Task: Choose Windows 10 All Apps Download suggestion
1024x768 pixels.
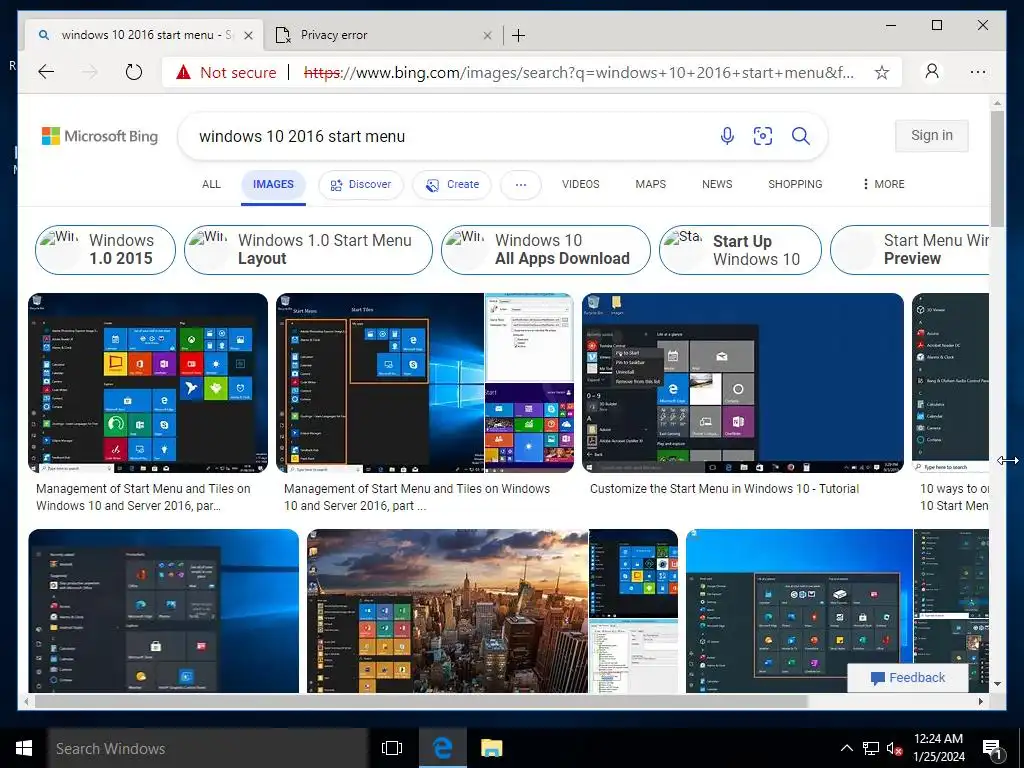Action: point(545,249)
